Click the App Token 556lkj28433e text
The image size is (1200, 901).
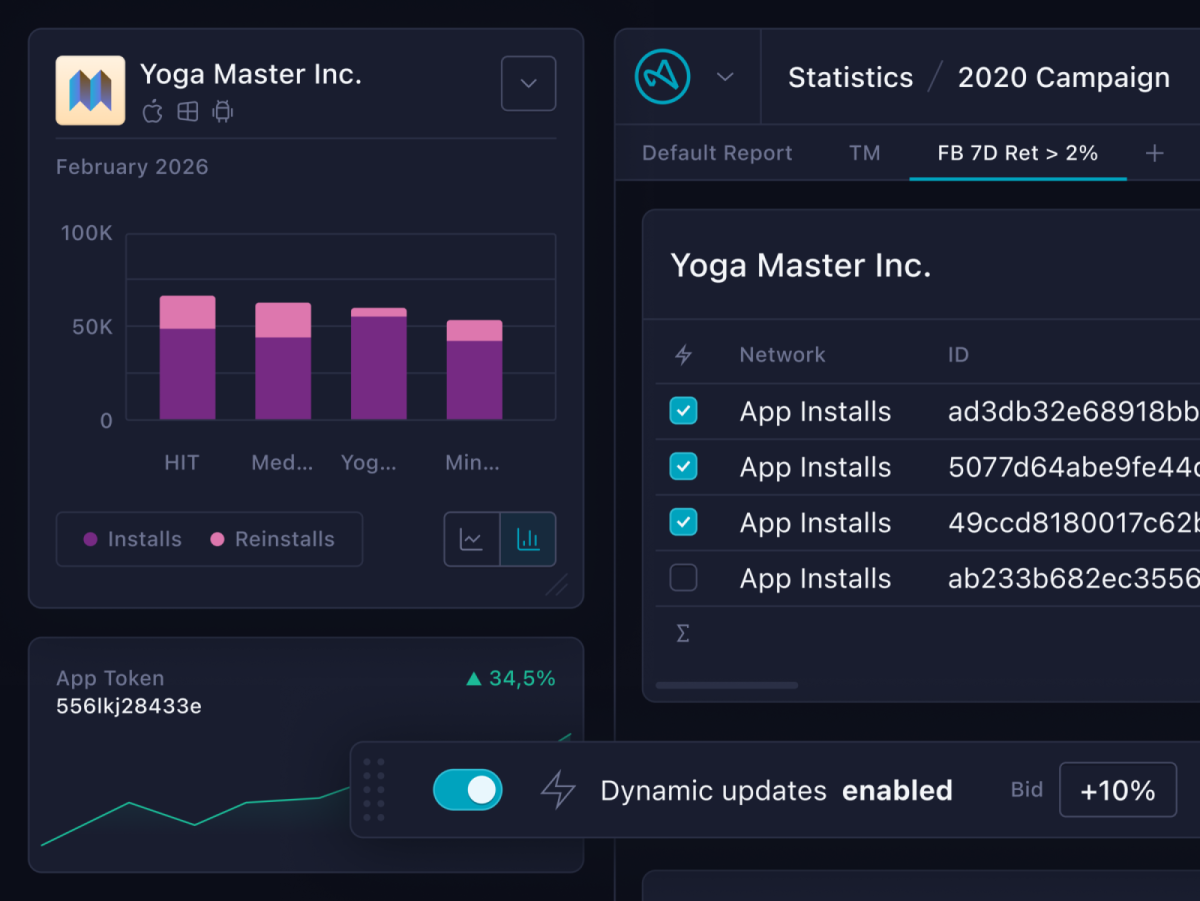tap(129, 706)
